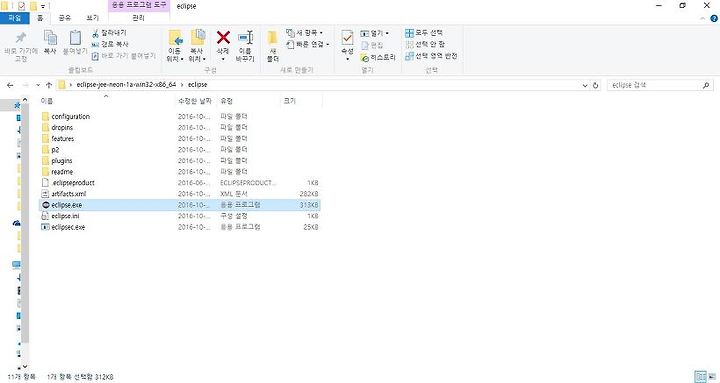
Task: Open the Manage (관리) application tools tab
Action: coord(138,18)
